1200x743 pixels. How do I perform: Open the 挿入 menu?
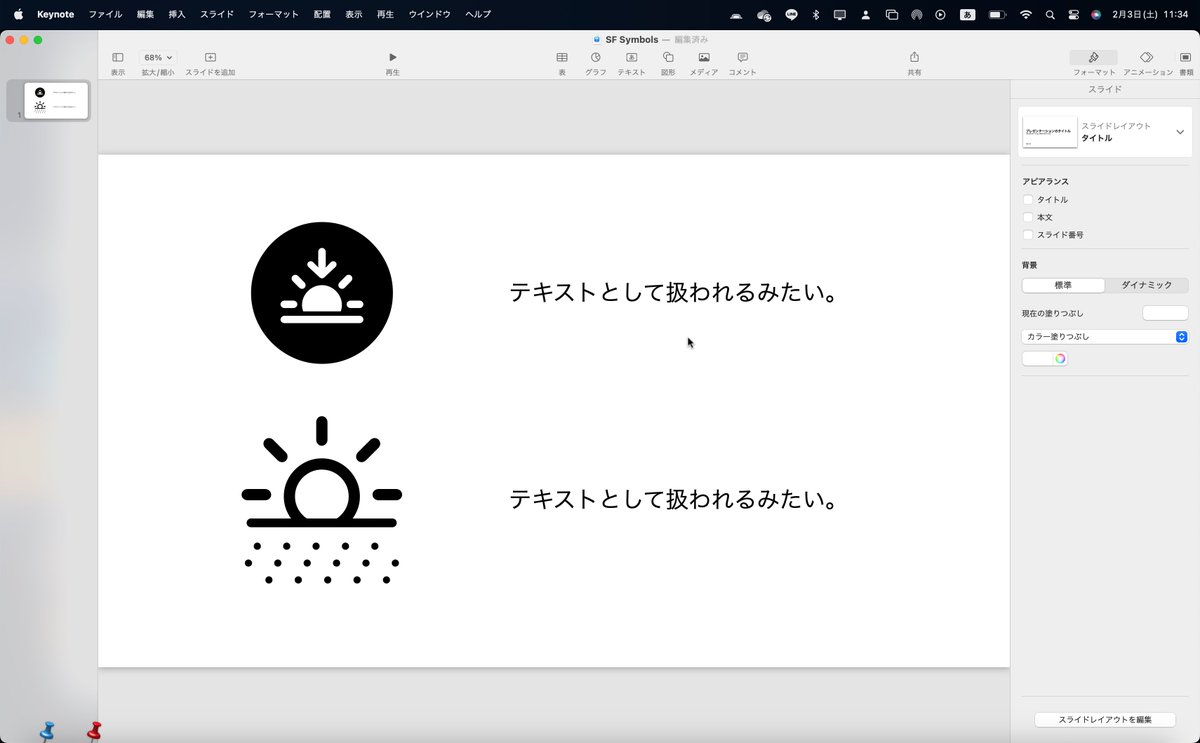[177, 15]
